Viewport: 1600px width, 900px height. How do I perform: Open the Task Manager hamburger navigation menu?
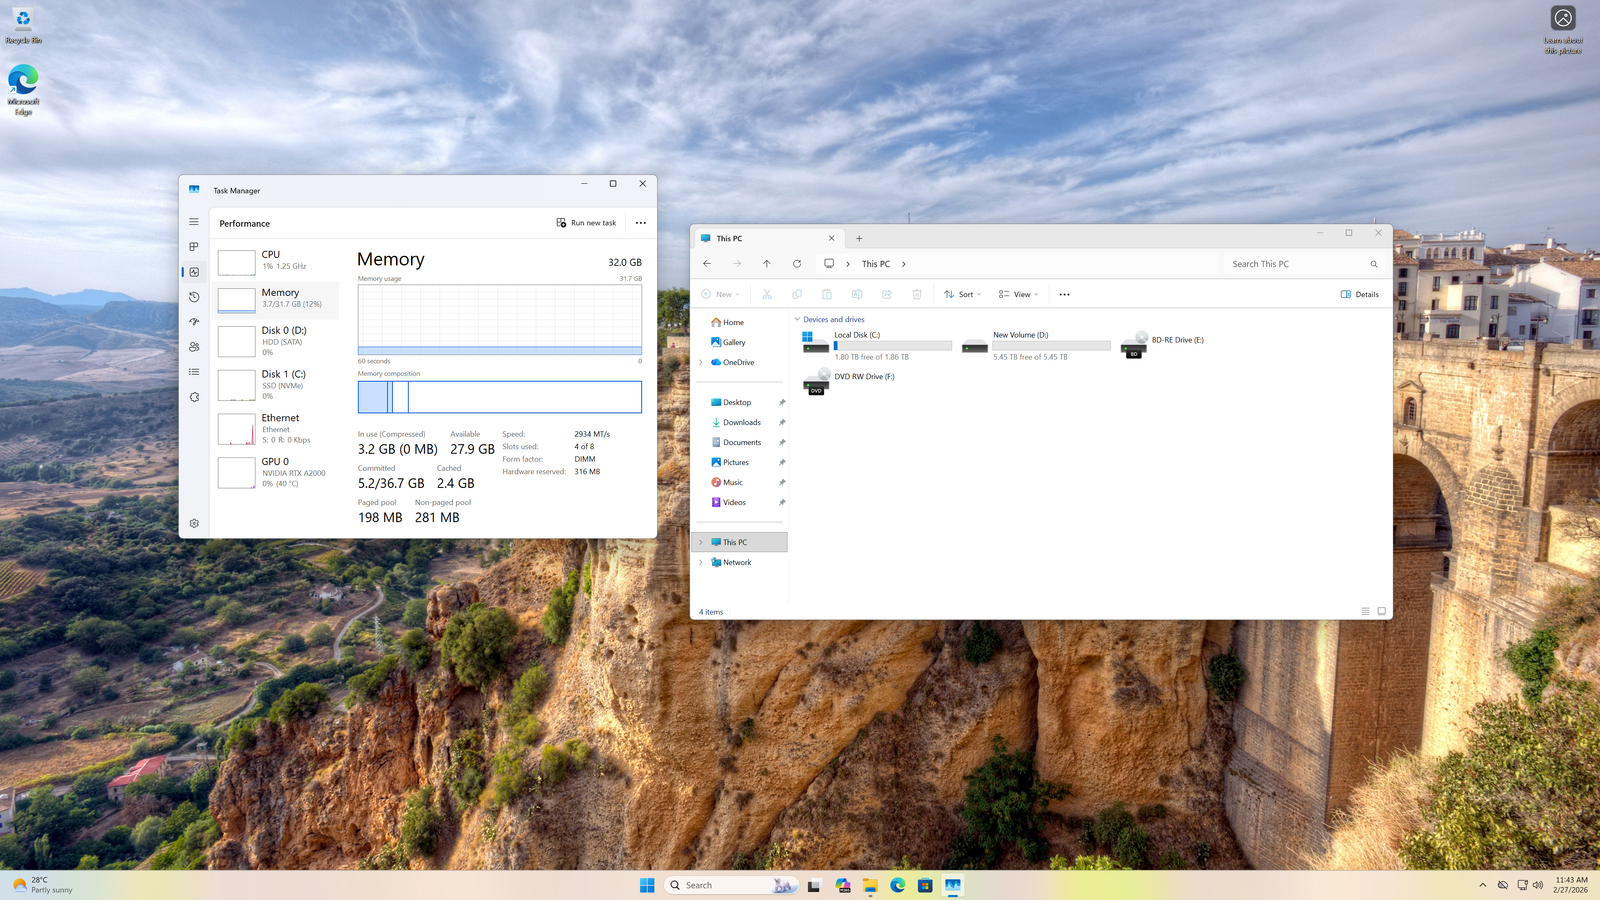[194, 222]
